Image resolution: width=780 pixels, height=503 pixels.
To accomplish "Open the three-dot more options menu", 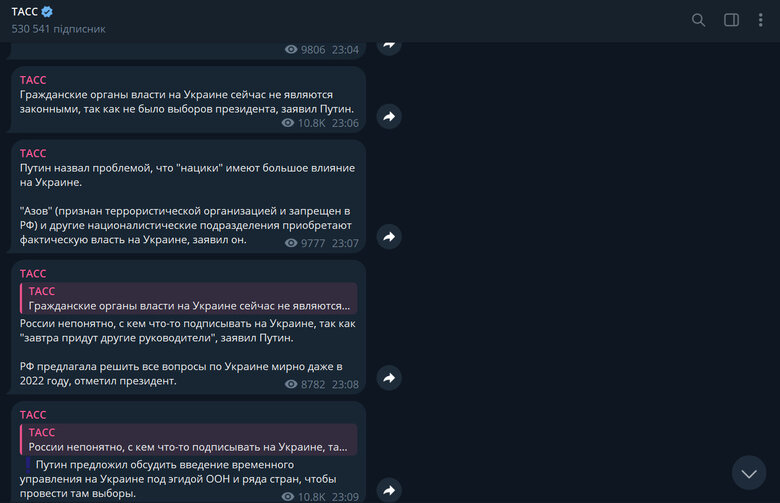I will pos(760,20).
